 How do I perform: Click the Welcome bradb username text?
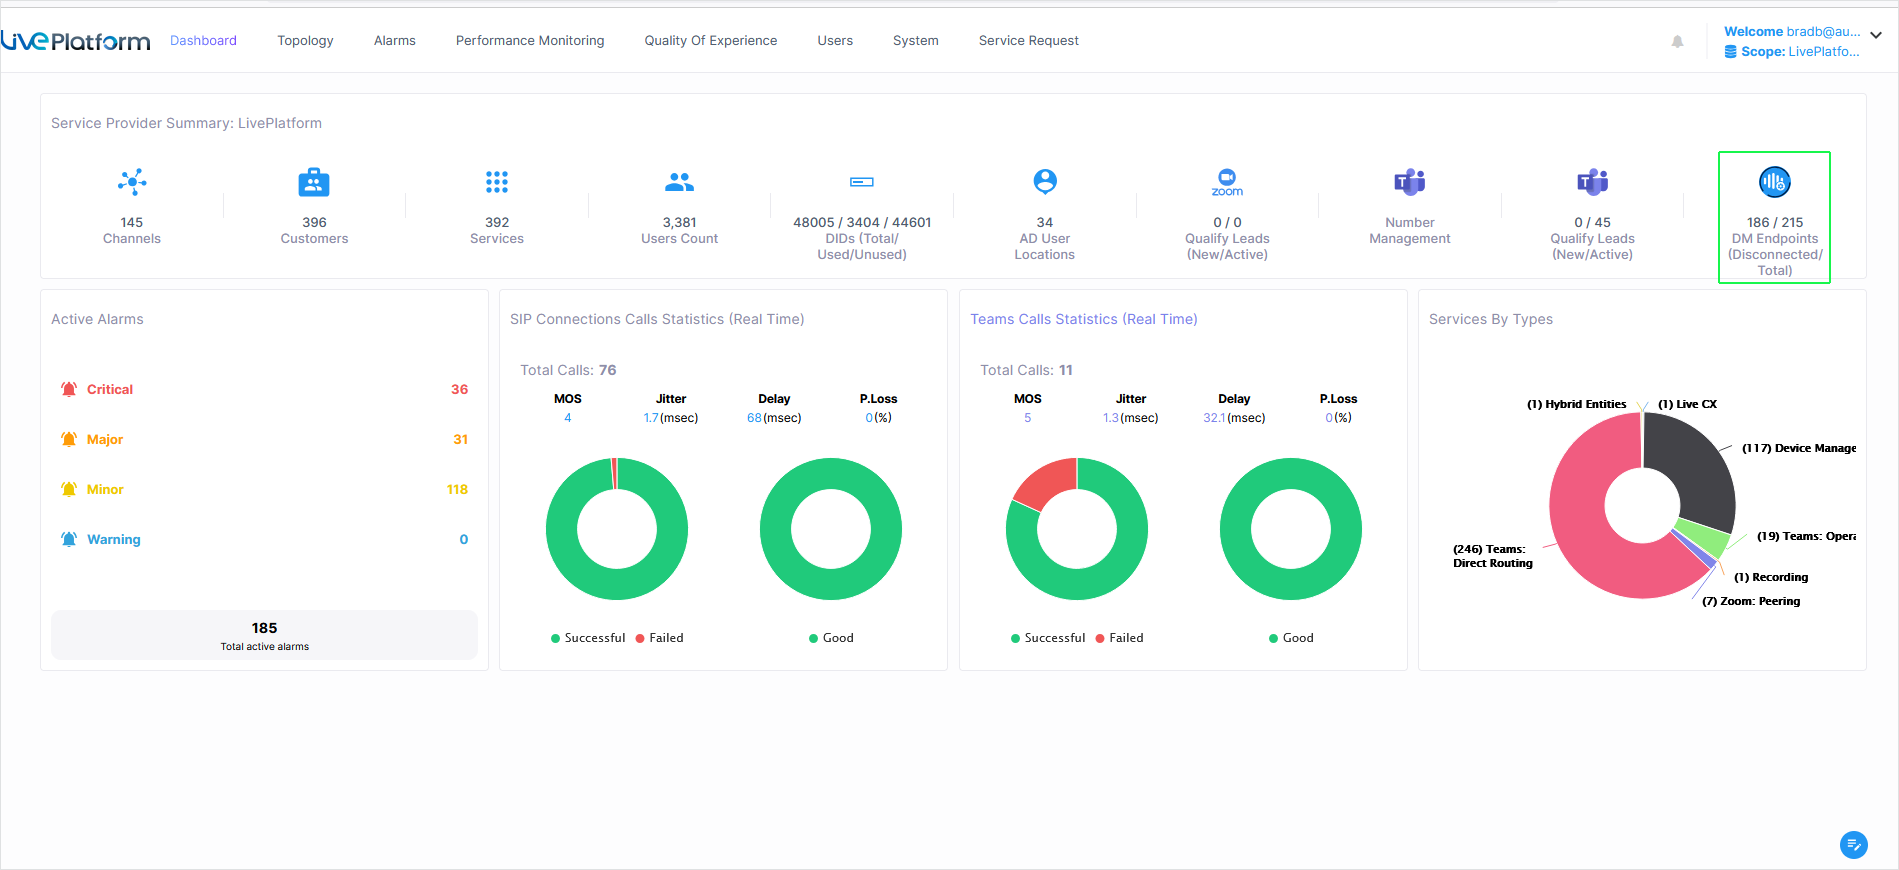[x=1792, y=32]
